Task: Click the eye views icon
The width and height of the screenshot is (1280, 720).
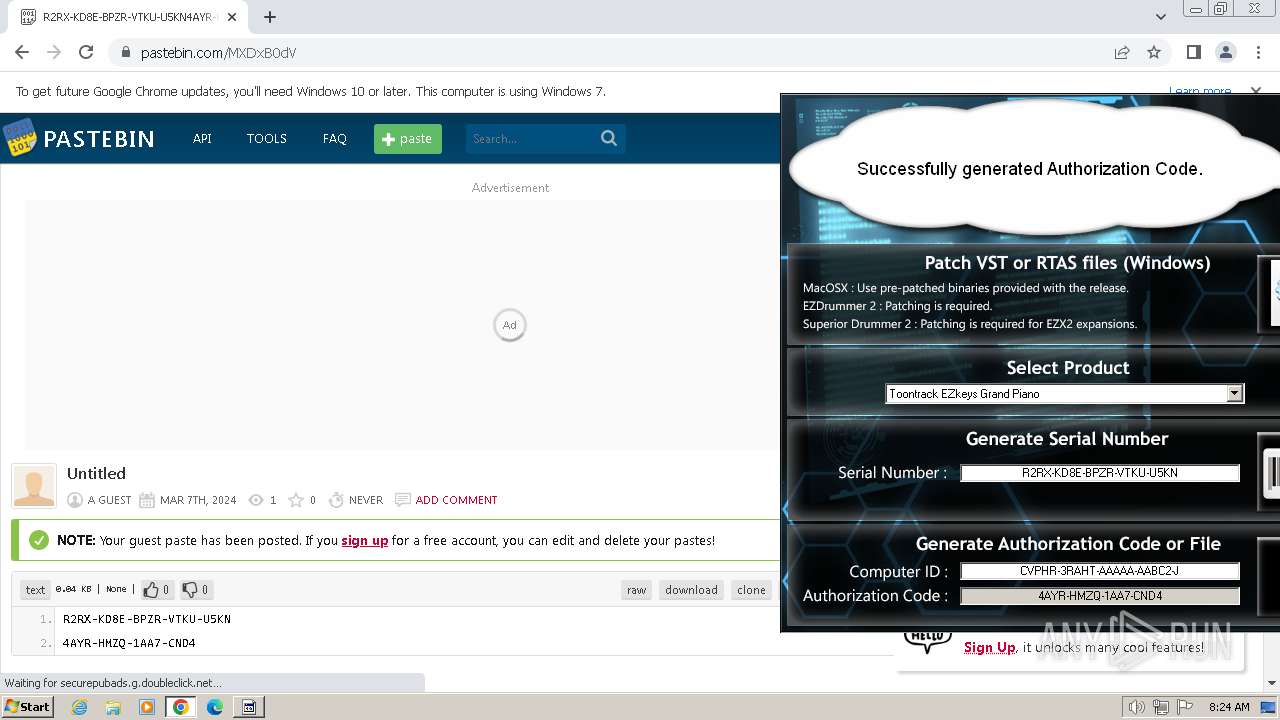Action: pyautogui.click(x=256, y=500)
